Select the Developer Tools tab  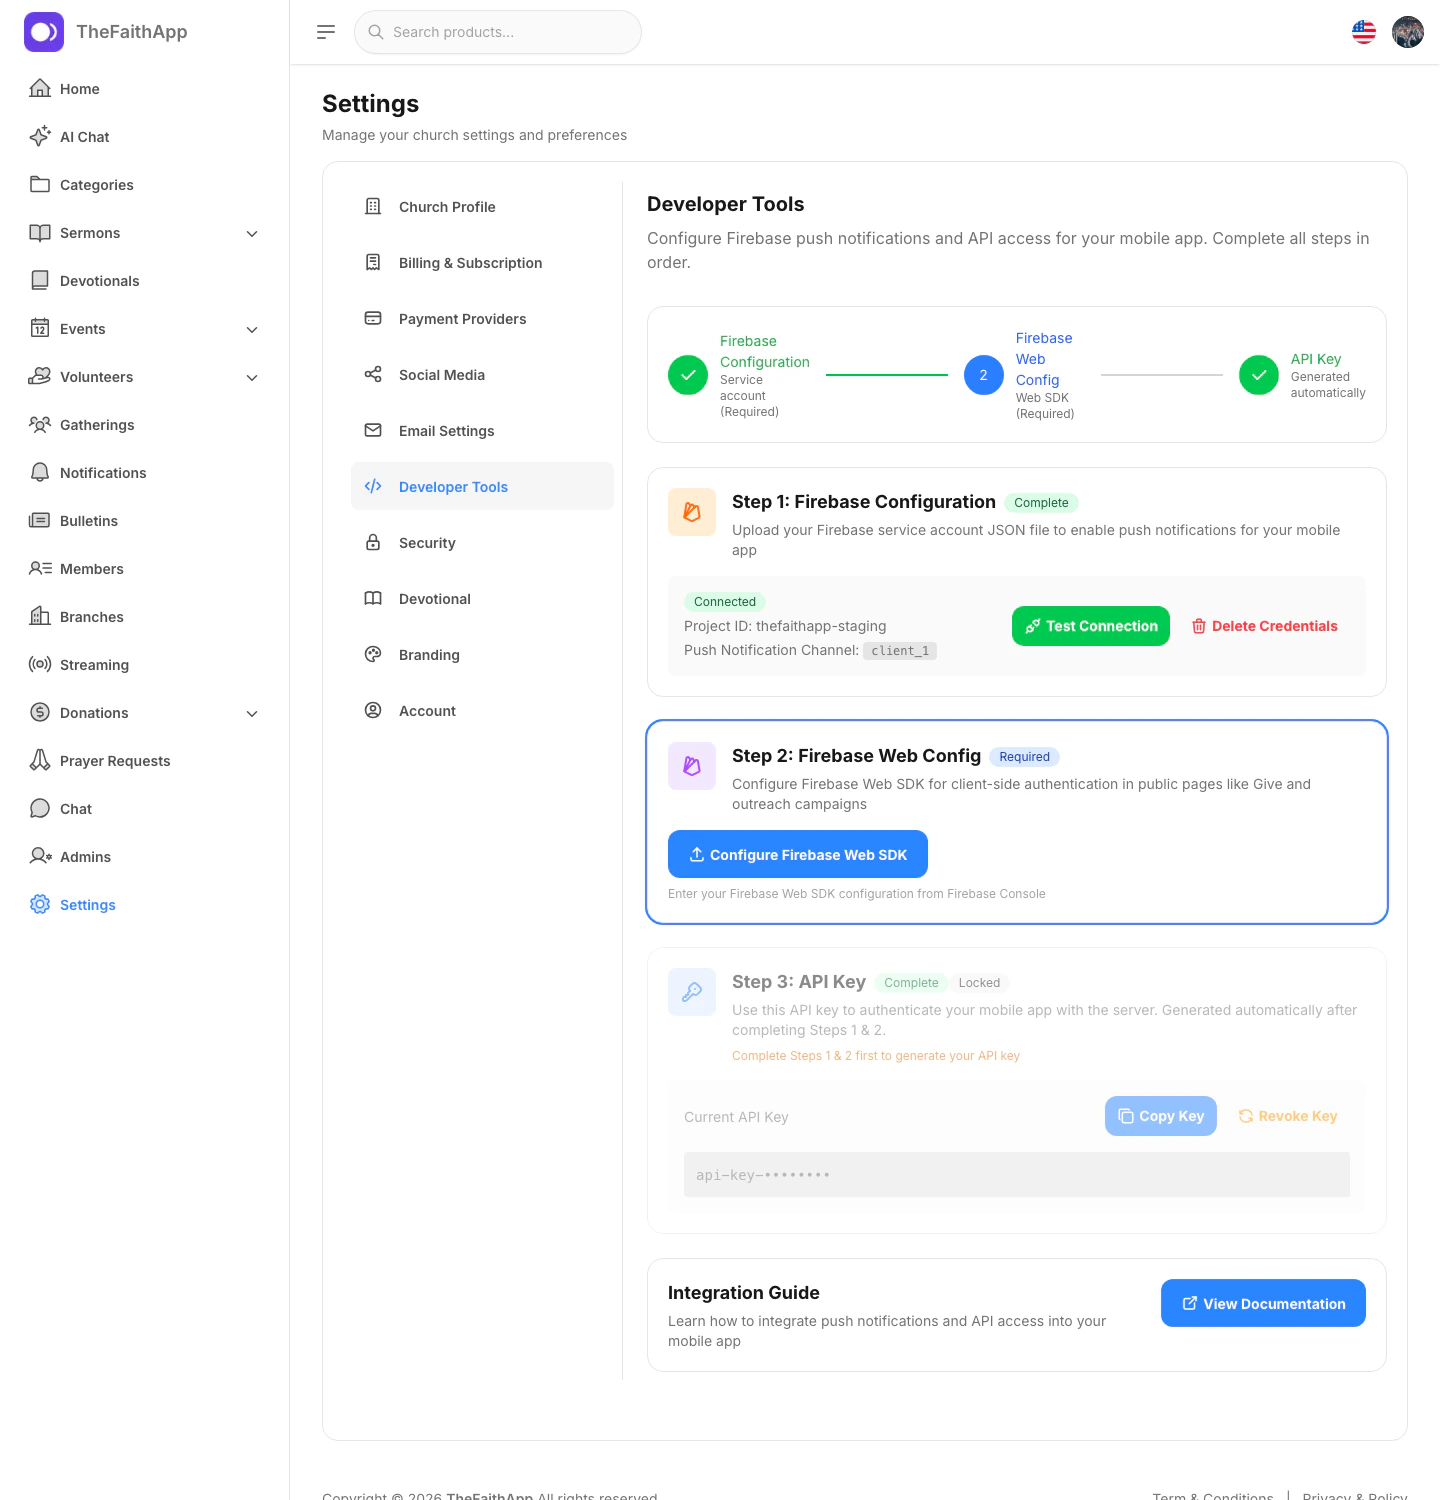click(x=482, y=486)
